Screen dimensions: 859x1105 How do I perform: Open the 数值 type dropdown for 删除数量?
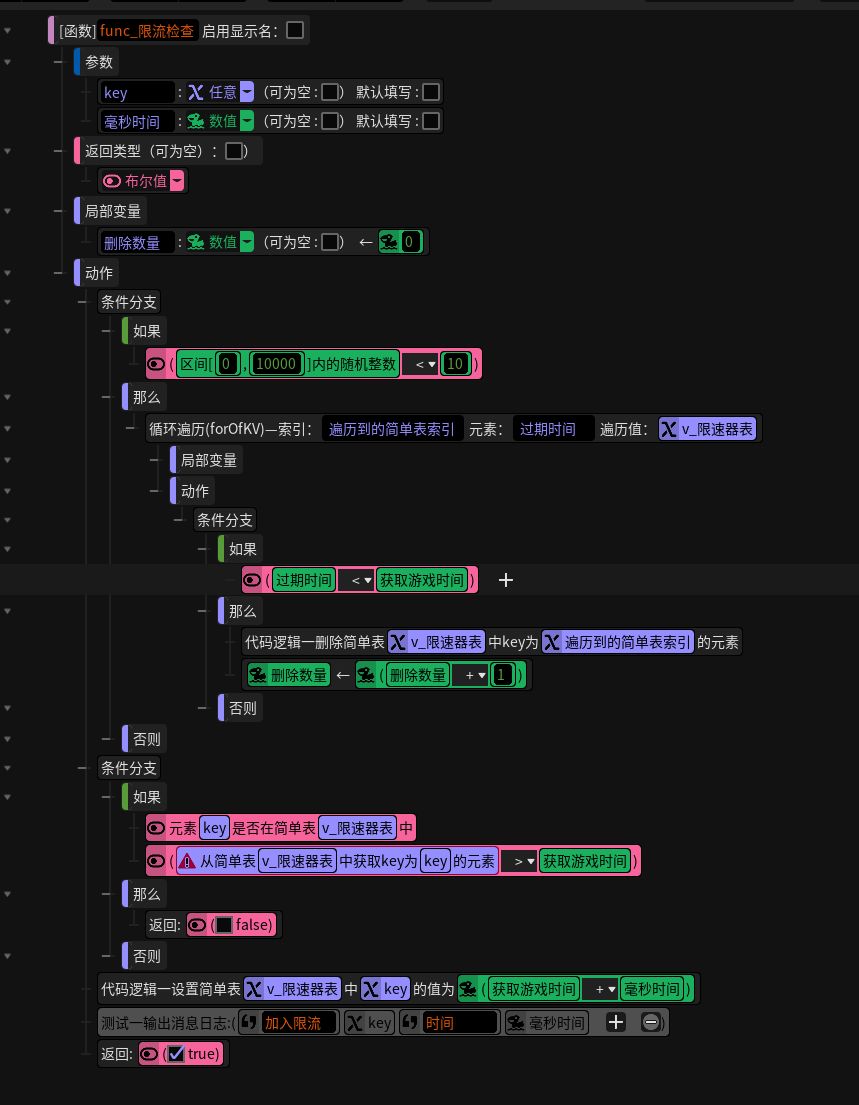pyautogui.click(x=247, y=242)
